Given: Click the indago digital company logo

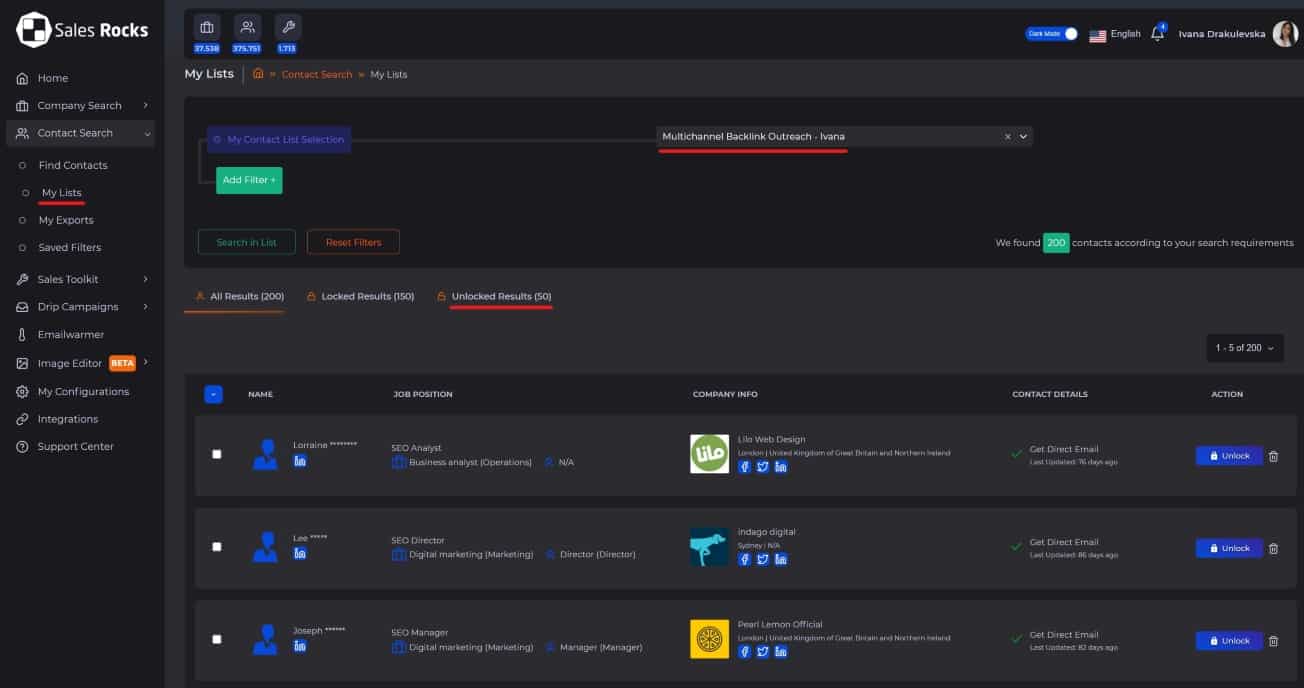Looking at the screenshot, I should pos(709,547).
